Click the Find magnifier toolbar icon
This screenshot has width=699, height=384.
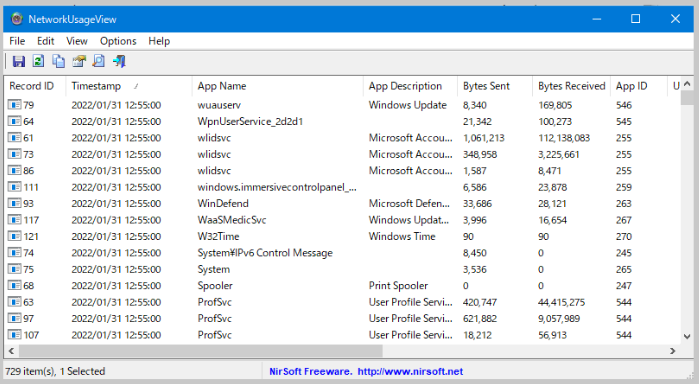click(x=99, y=61)
